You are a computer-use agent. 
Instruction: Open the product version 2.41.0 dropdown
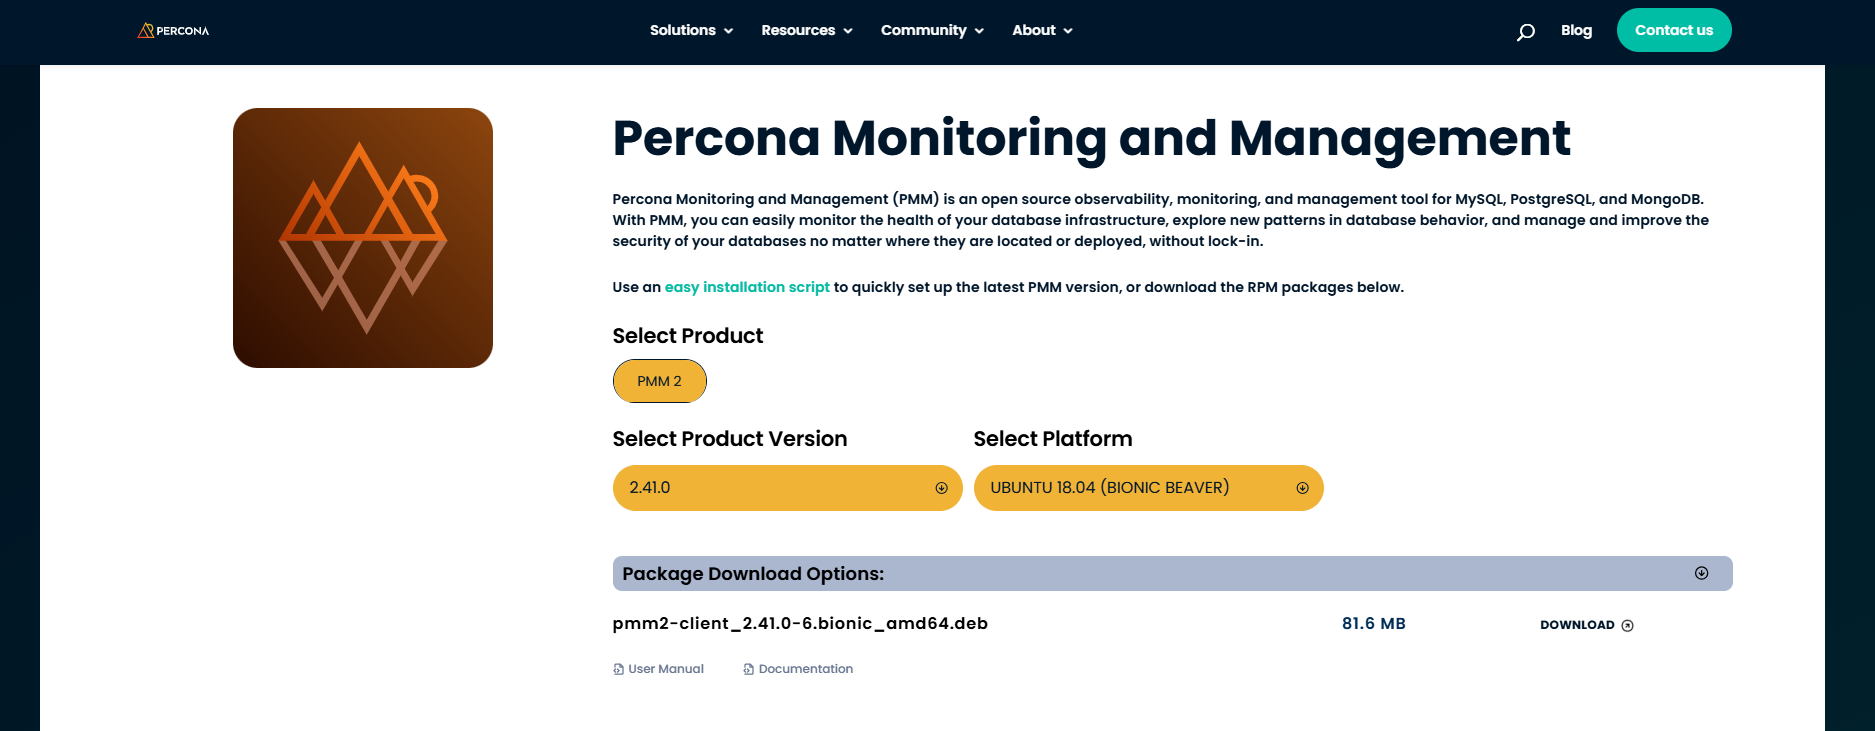pyautogui.click(x=788, y=488)
